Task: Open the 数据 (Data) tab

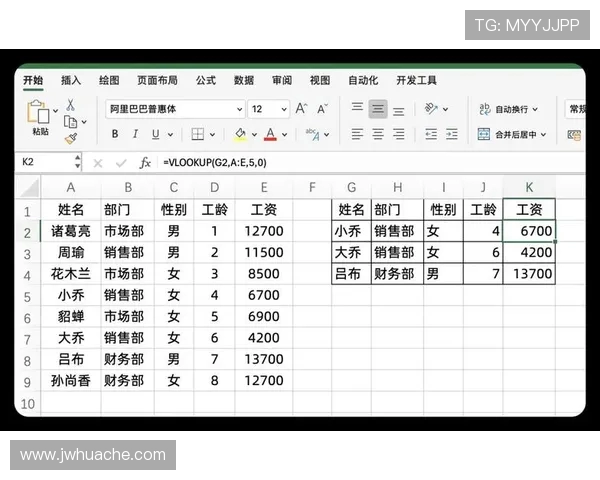Action: [244, 80]
